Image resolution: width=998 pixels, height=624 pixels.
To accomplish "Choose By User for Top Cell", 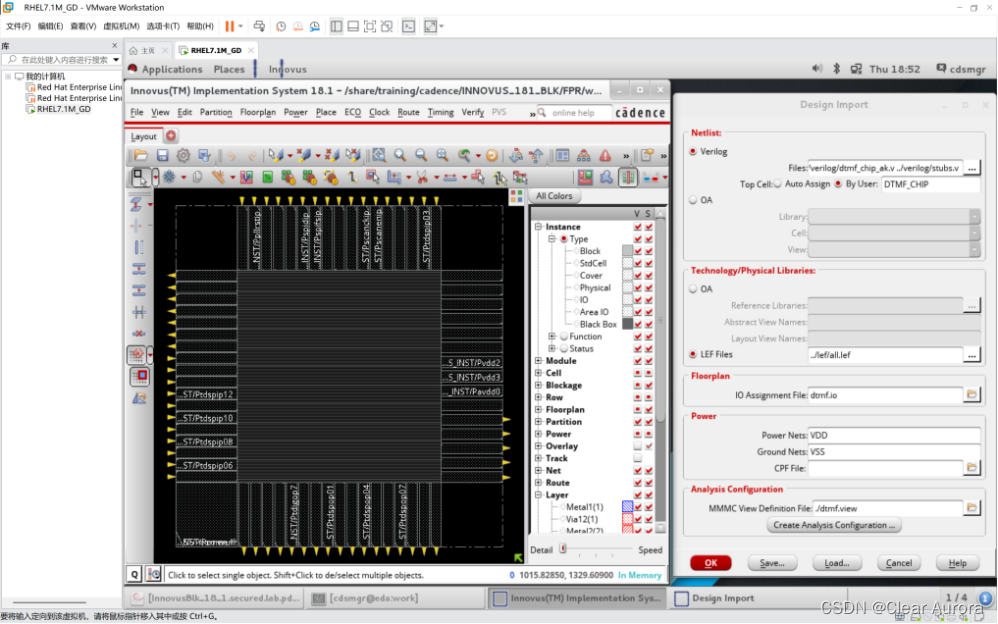I will [838, 184].
